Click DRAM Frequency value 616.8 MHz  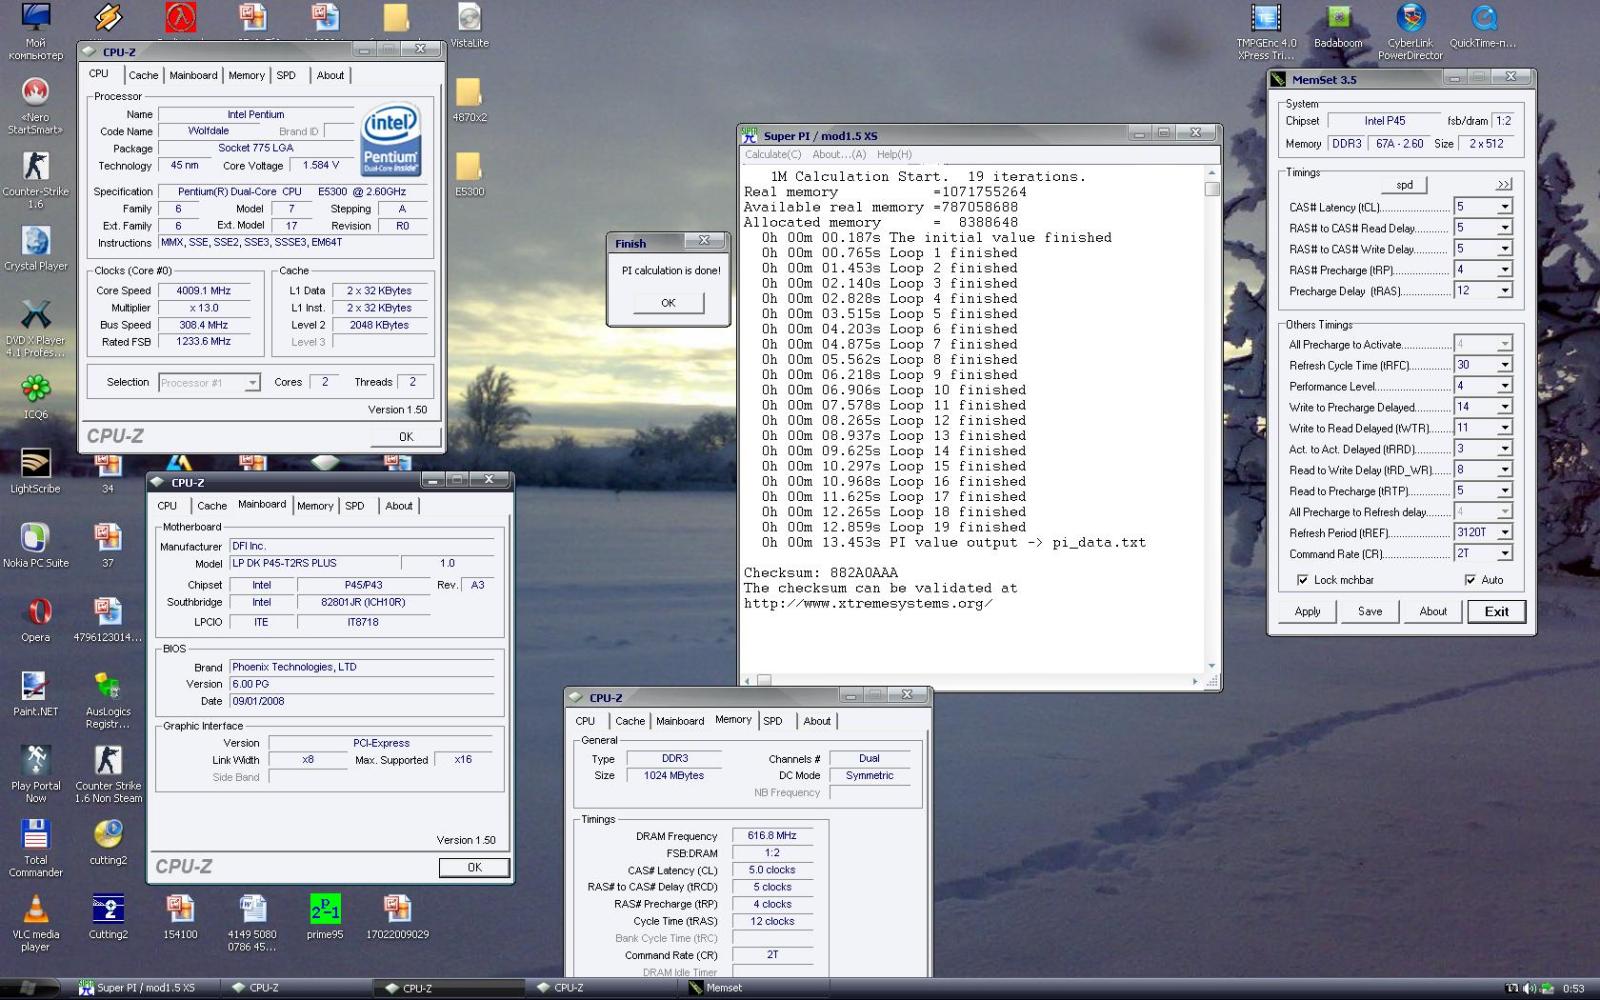772,836
